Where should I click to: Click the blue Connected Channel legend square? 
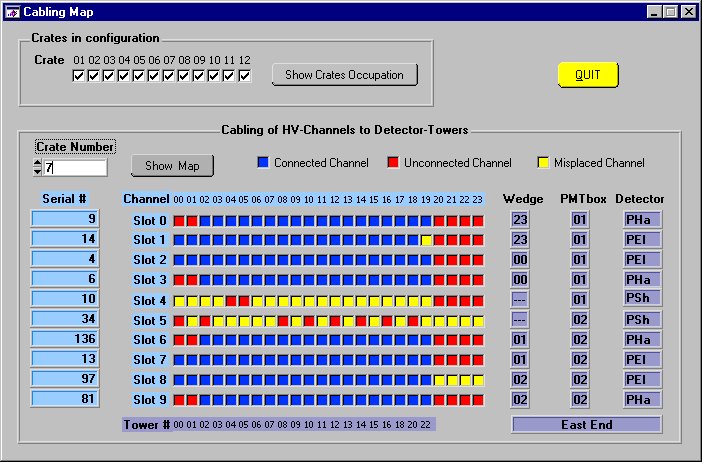[x=263, y=163]
